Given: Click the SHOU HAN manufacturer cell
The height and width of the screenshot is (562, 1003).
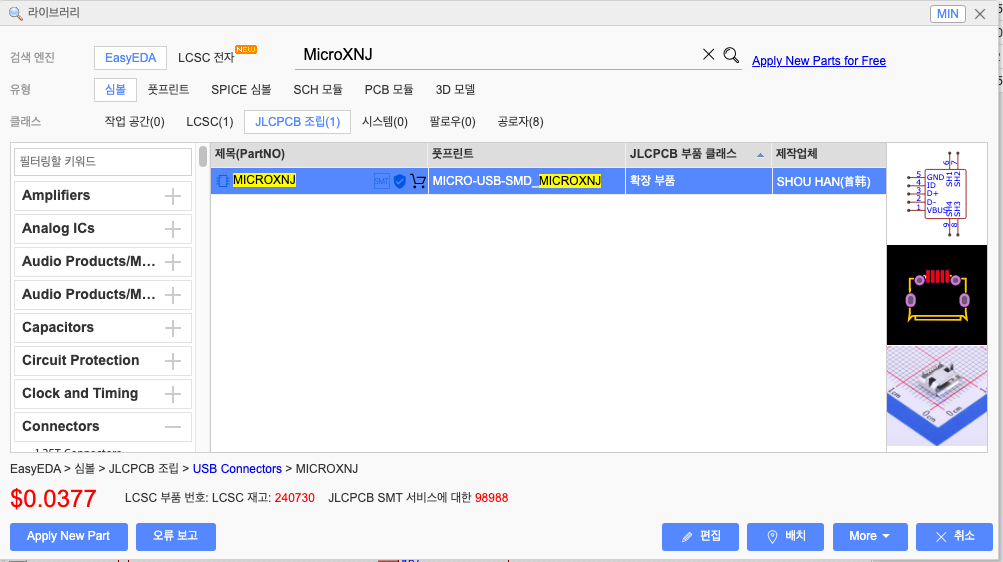Looking at the screenshot, I should point(829,181).
